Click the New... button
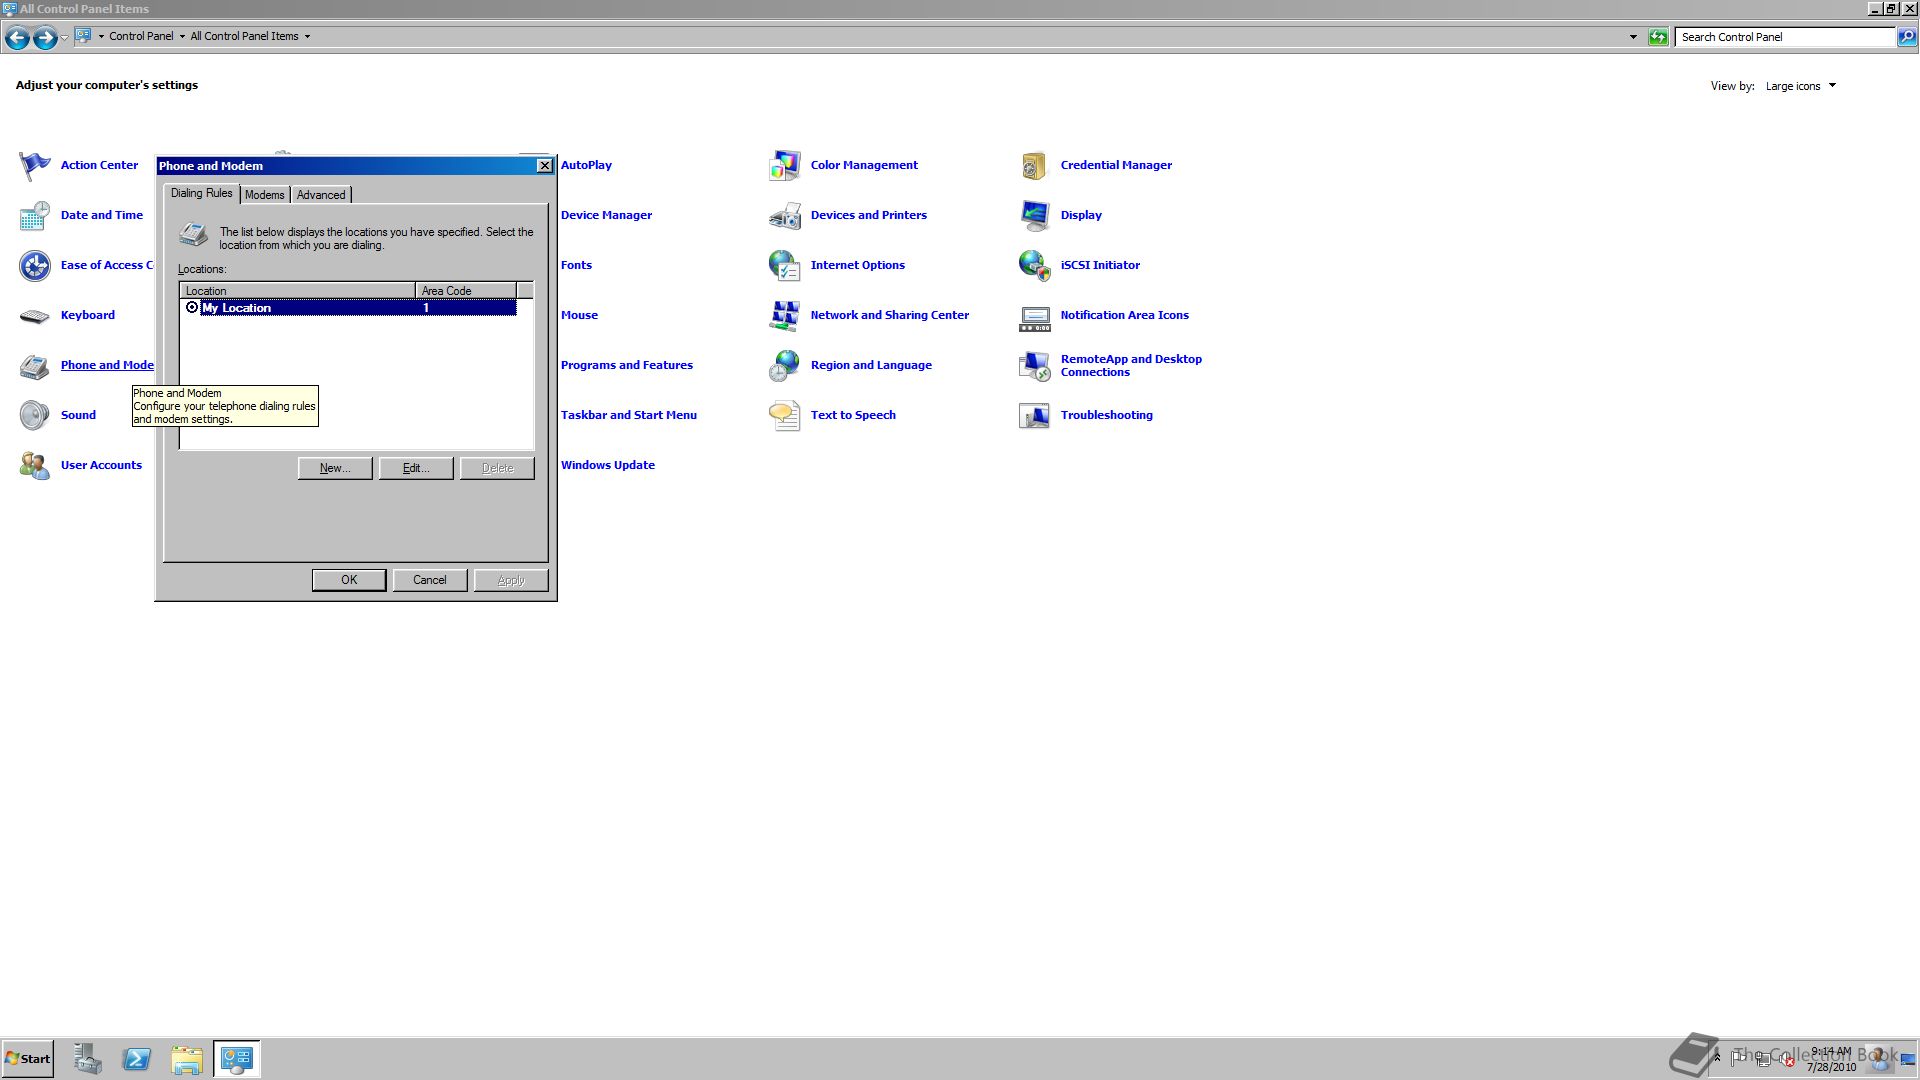This screenshot has height=1080, width=1920. tap(335, 468)
